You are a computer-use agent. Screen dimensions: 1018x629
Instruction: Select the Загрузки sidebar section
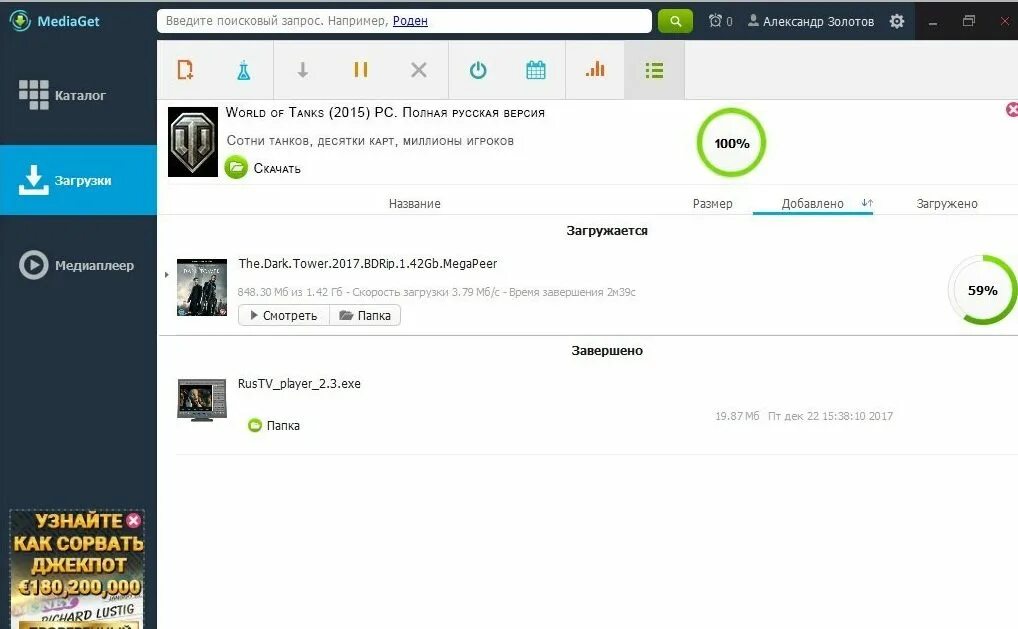tap(78, 180)
